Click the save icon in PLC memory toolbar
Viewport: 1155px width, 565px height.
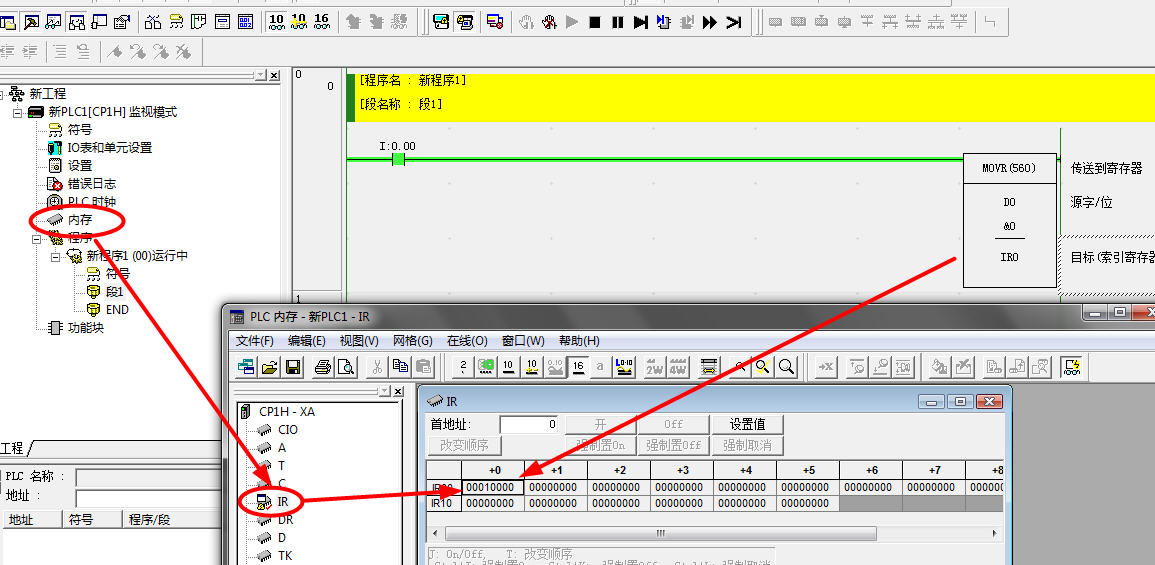294,367
